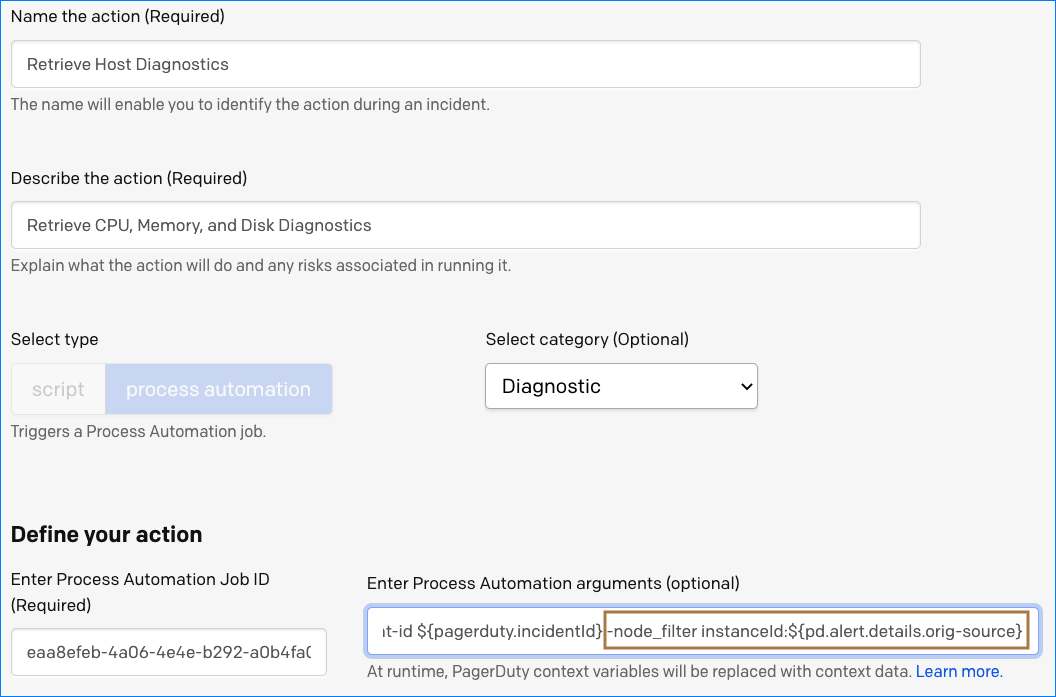Viewport: 1056px width, 697px height.
Task: Click the 'Enter Process Automation arguments (optional)' label
Action: (553, 583)
